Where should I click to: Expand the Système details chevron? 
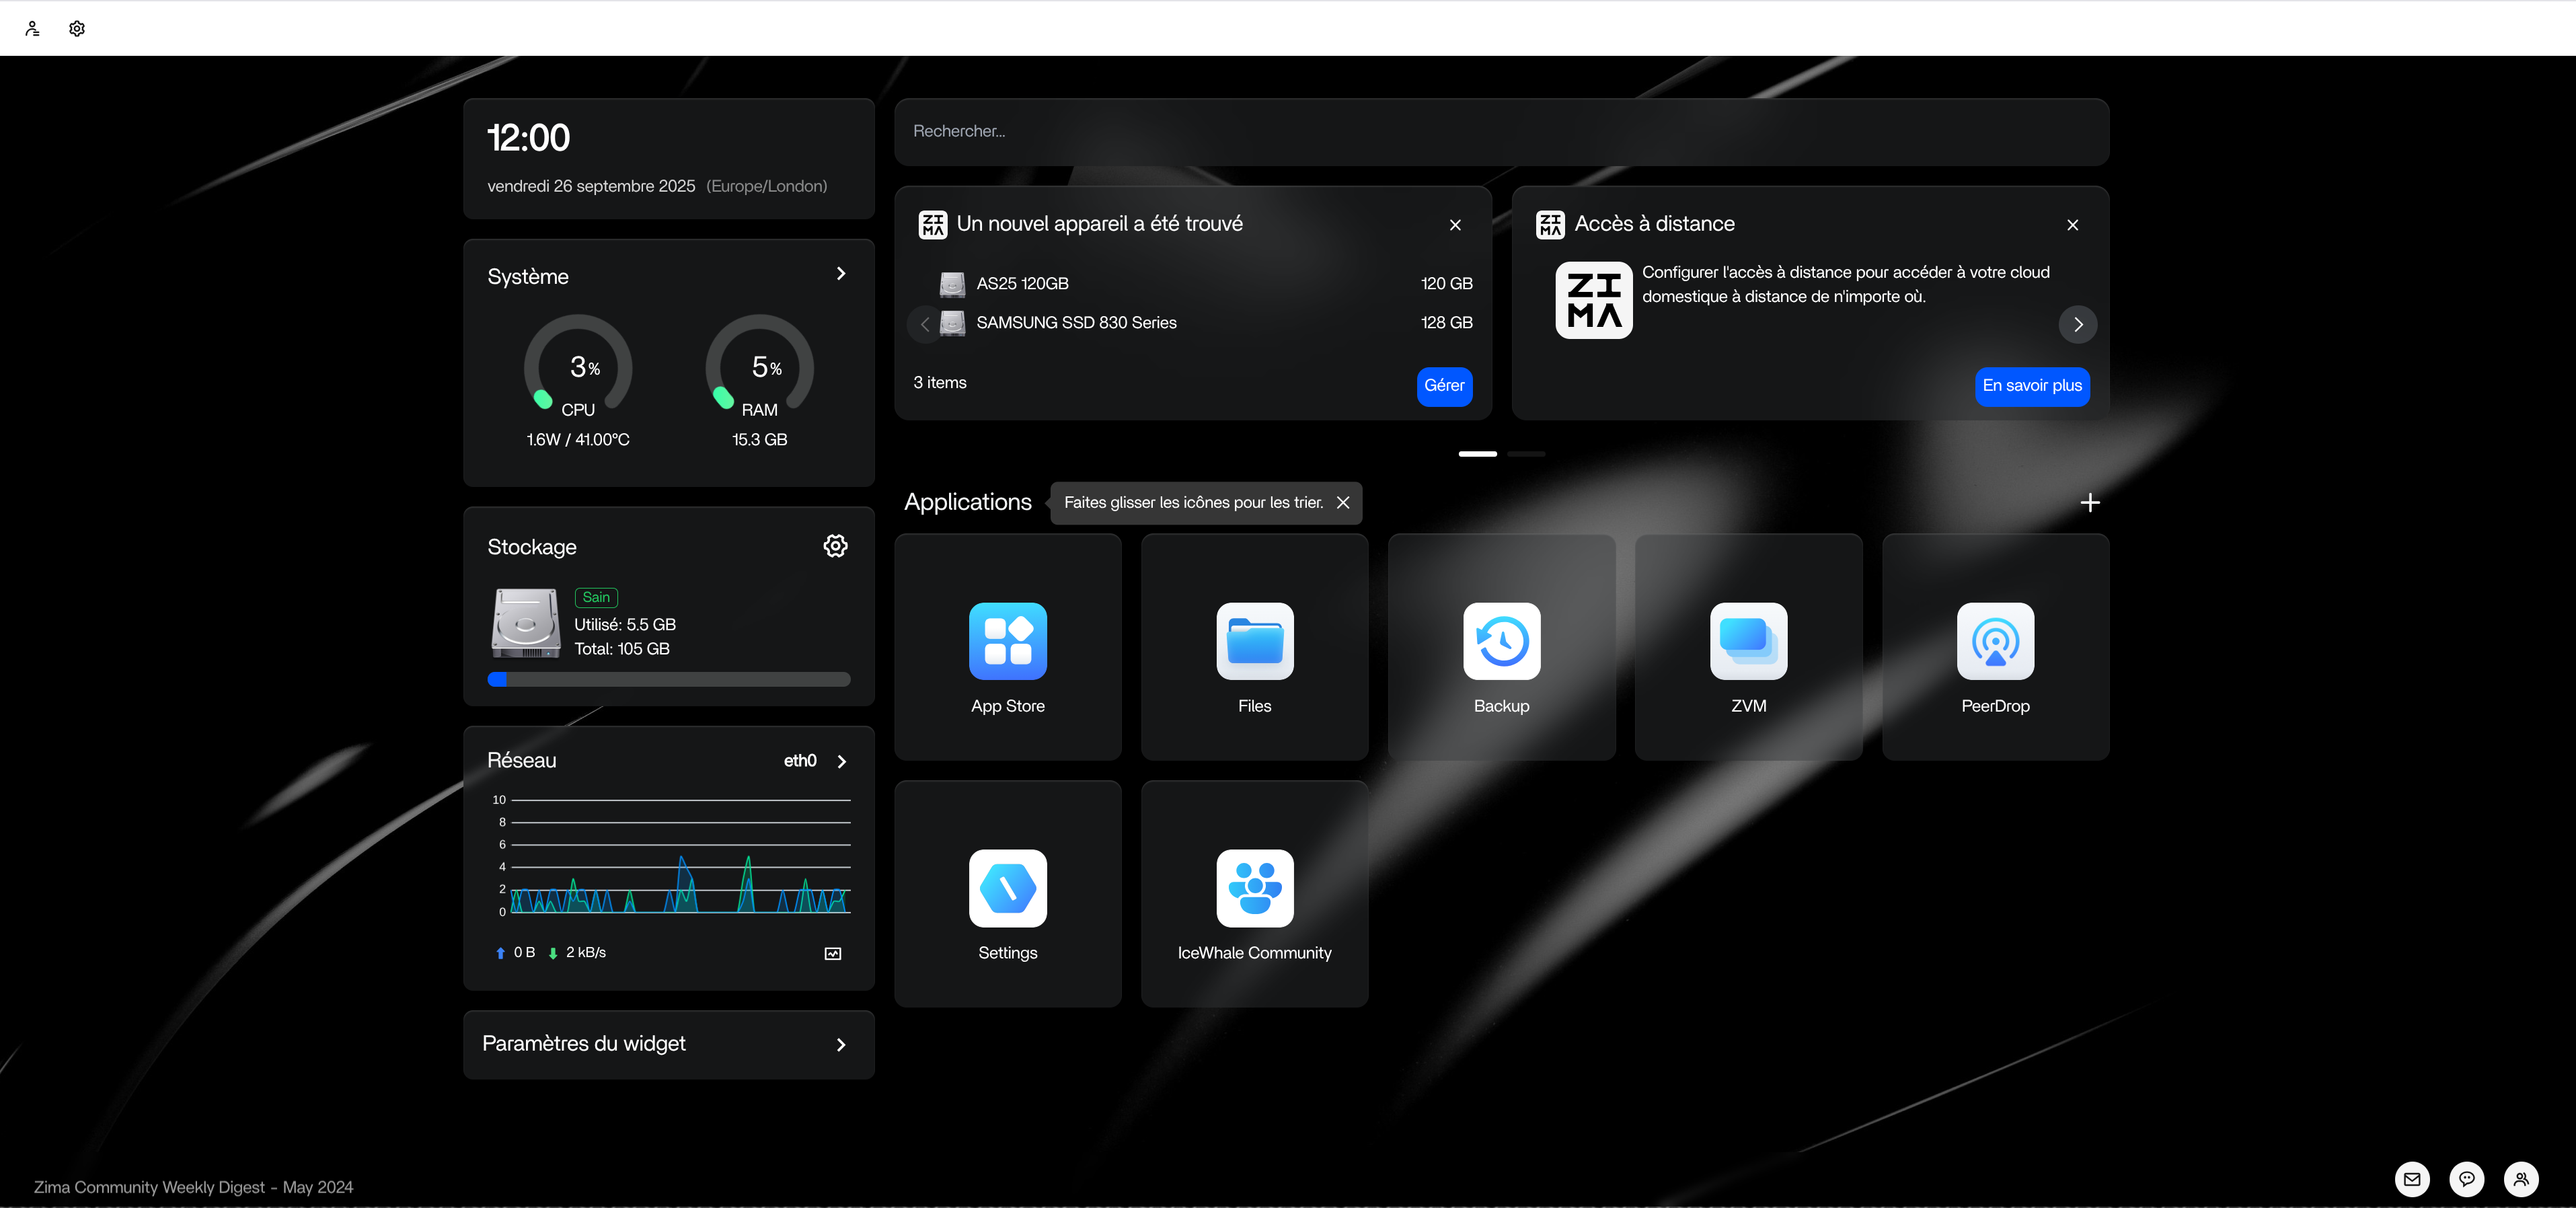tap(841, 274)
